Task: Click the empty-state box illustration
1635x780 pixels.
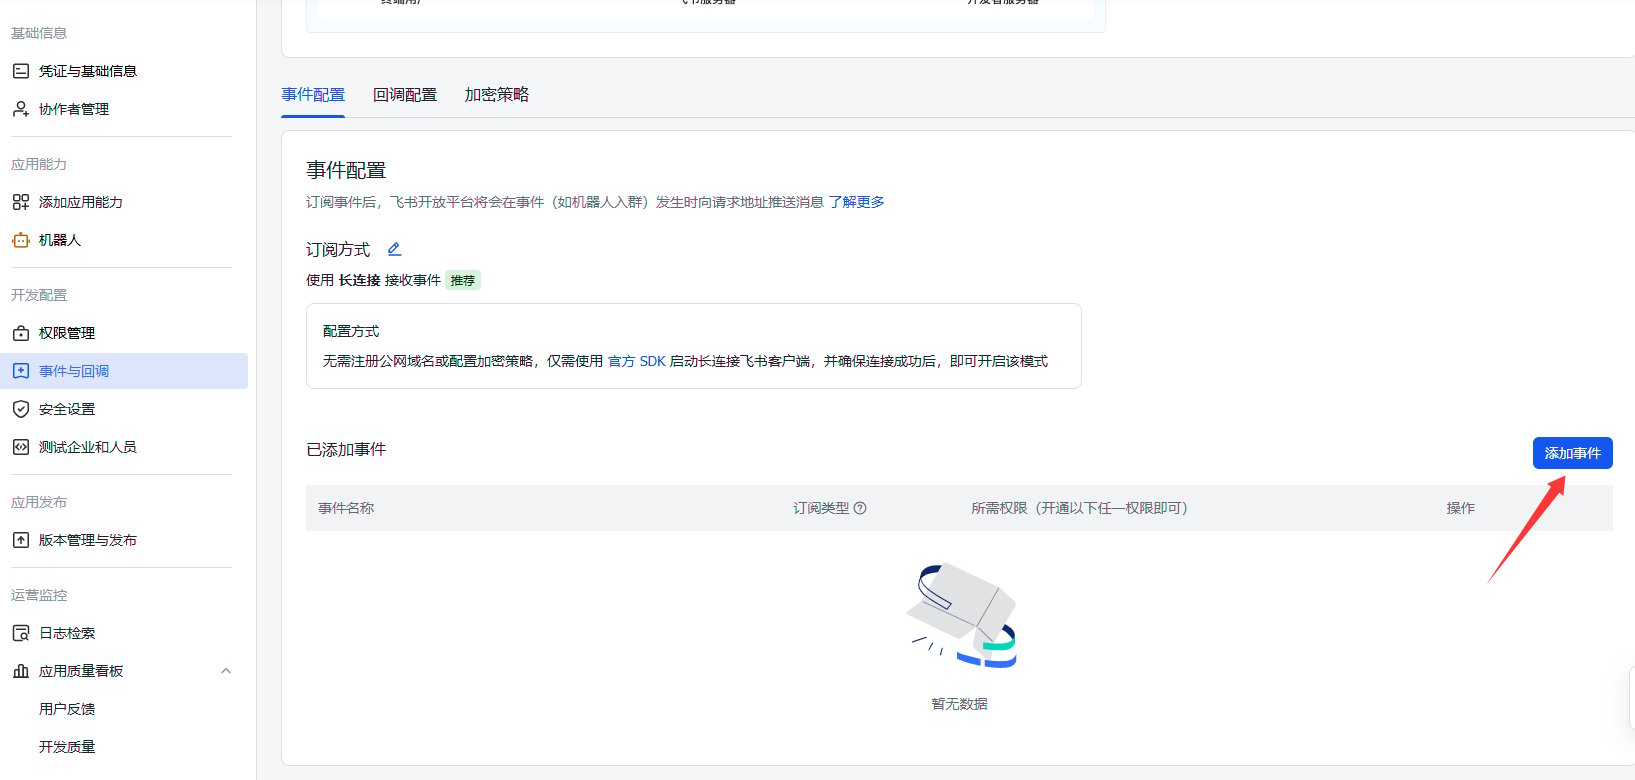Action: pos(961,615)
